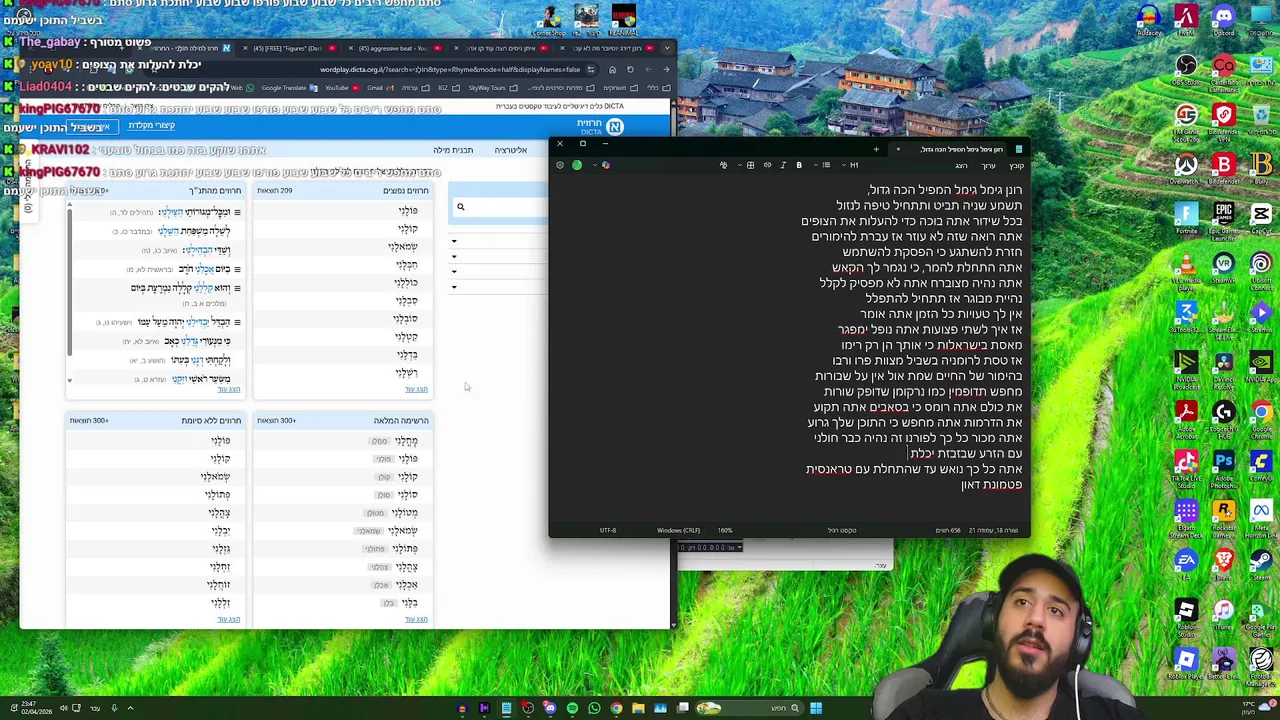Expand the H1 heading dropdown in Notepad
Image resolution: width=1280 pixels, height=720 pixels.
click(x=844, y=165)
